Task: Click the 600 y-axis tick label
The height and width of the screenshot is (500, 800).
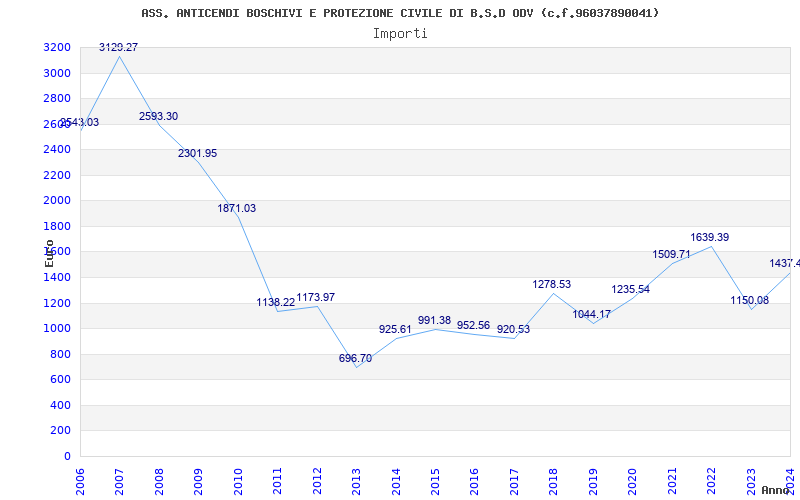Action: (63, 380)
